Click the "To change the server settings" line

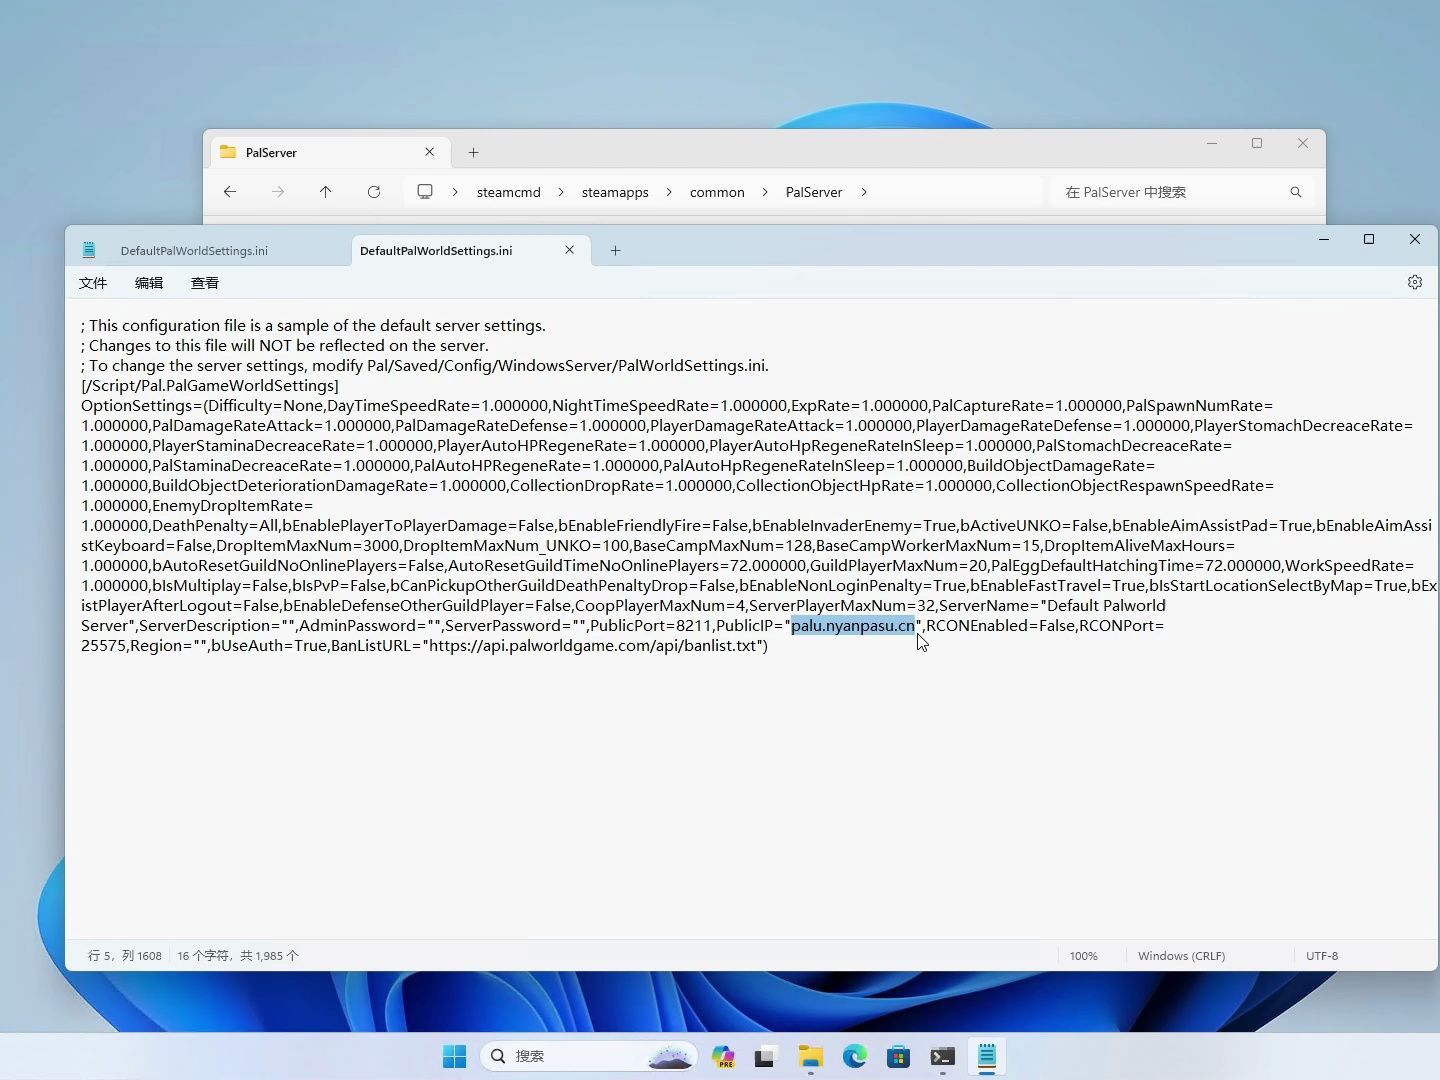425,366
